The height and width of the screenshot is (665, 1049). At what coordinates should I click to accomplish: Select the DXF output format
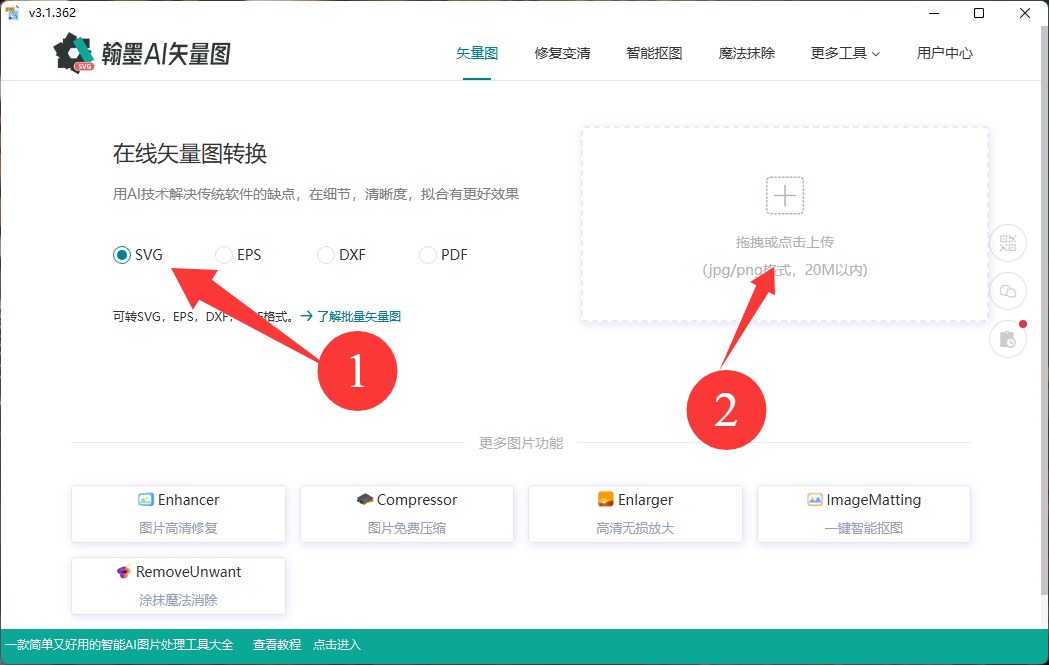[x=326, y=255]
